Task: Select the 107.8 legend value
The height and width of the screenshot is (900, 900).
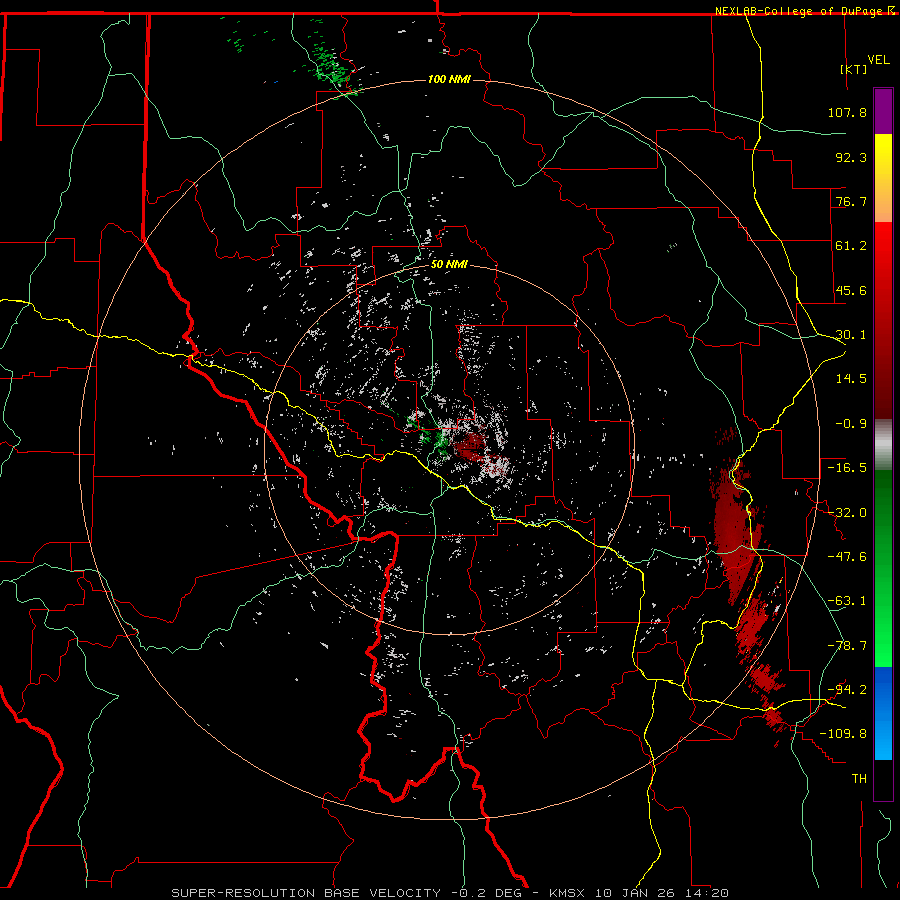Action: point(847,112)
